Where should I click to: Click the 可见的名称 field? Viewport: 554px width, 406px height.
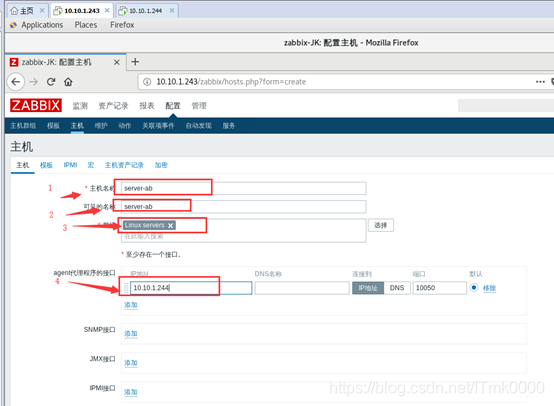(243, 207)
